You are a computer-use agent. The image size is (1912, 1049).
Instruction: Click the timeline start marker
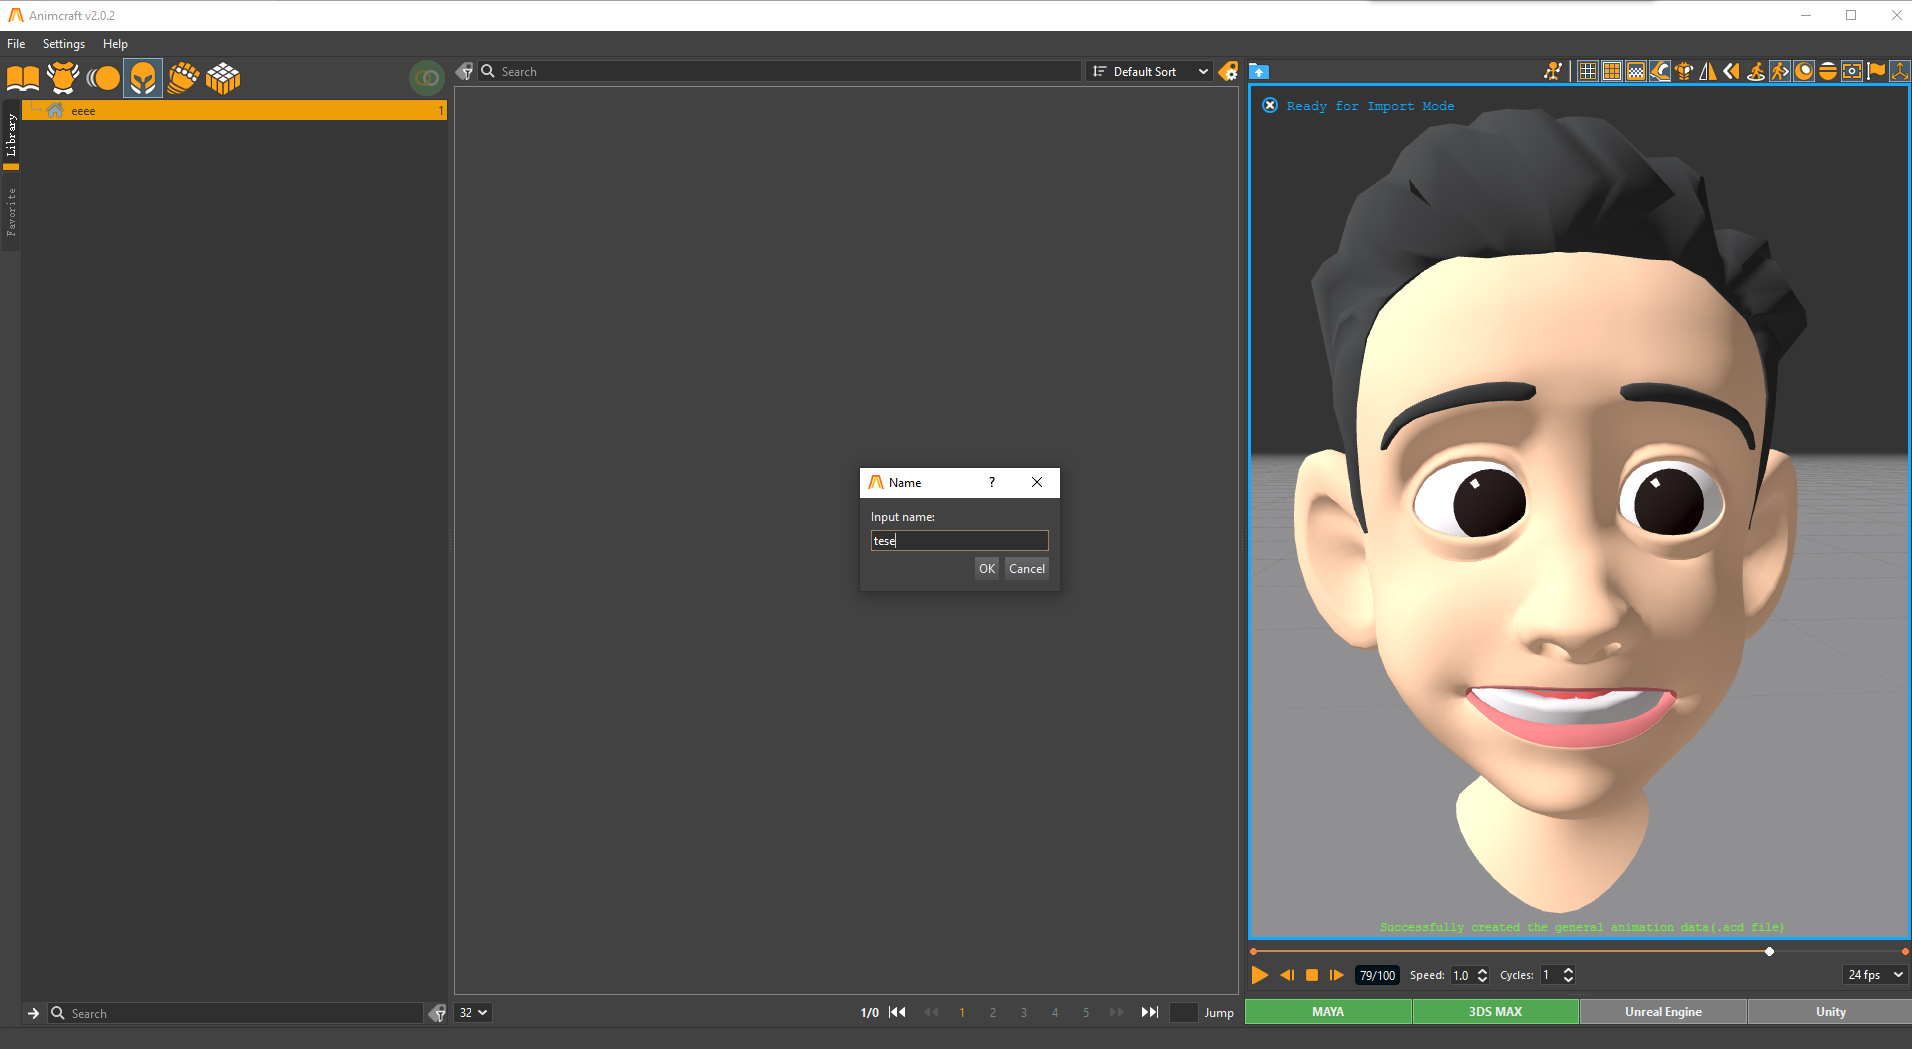[x=1254, y=951]
